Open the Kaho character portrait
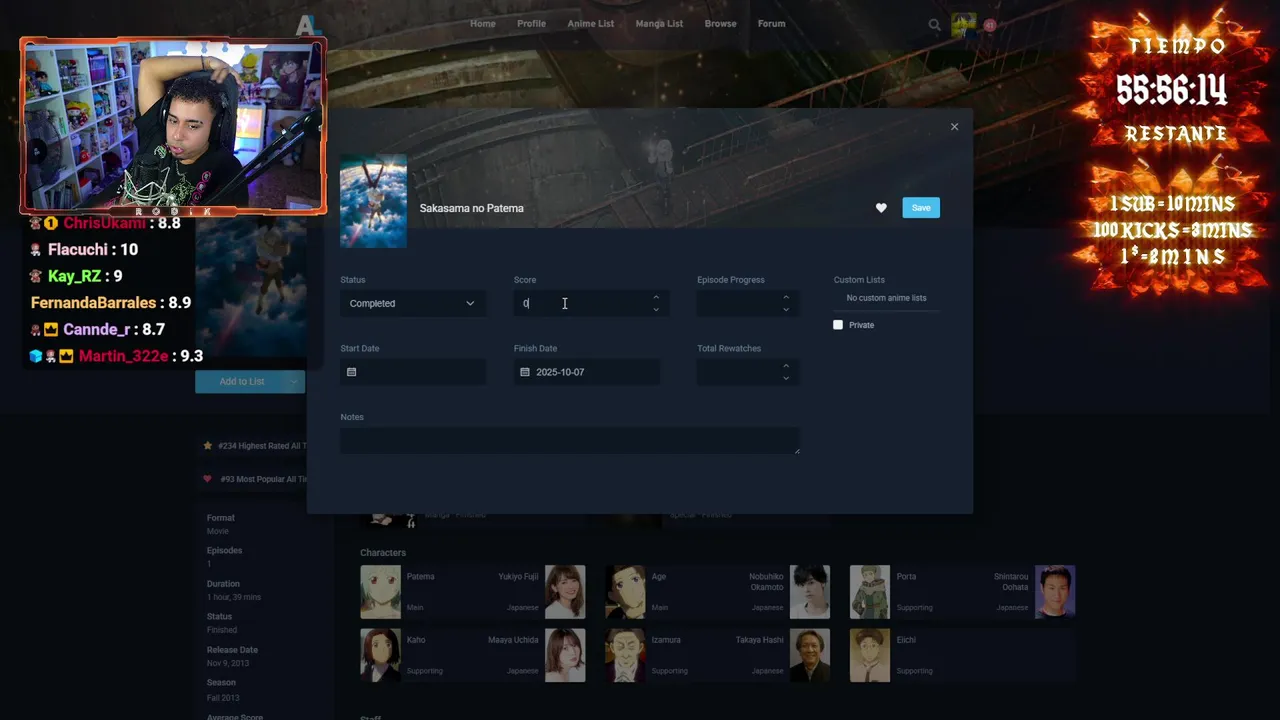 380,655
